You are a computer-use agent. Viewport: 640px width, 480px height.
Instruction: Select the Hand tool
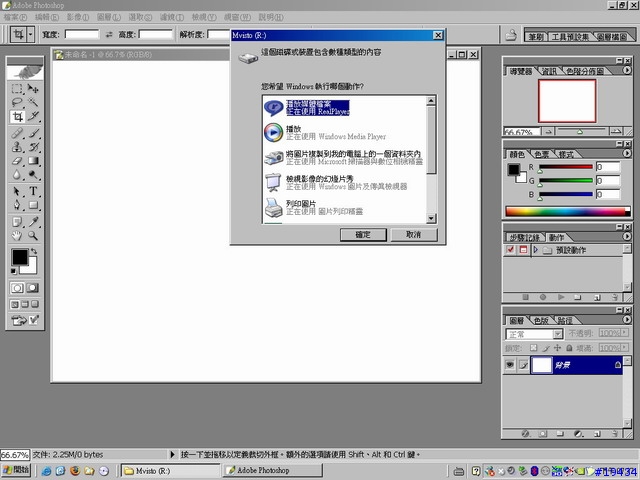pyautogui.click(x=17, y=236)
